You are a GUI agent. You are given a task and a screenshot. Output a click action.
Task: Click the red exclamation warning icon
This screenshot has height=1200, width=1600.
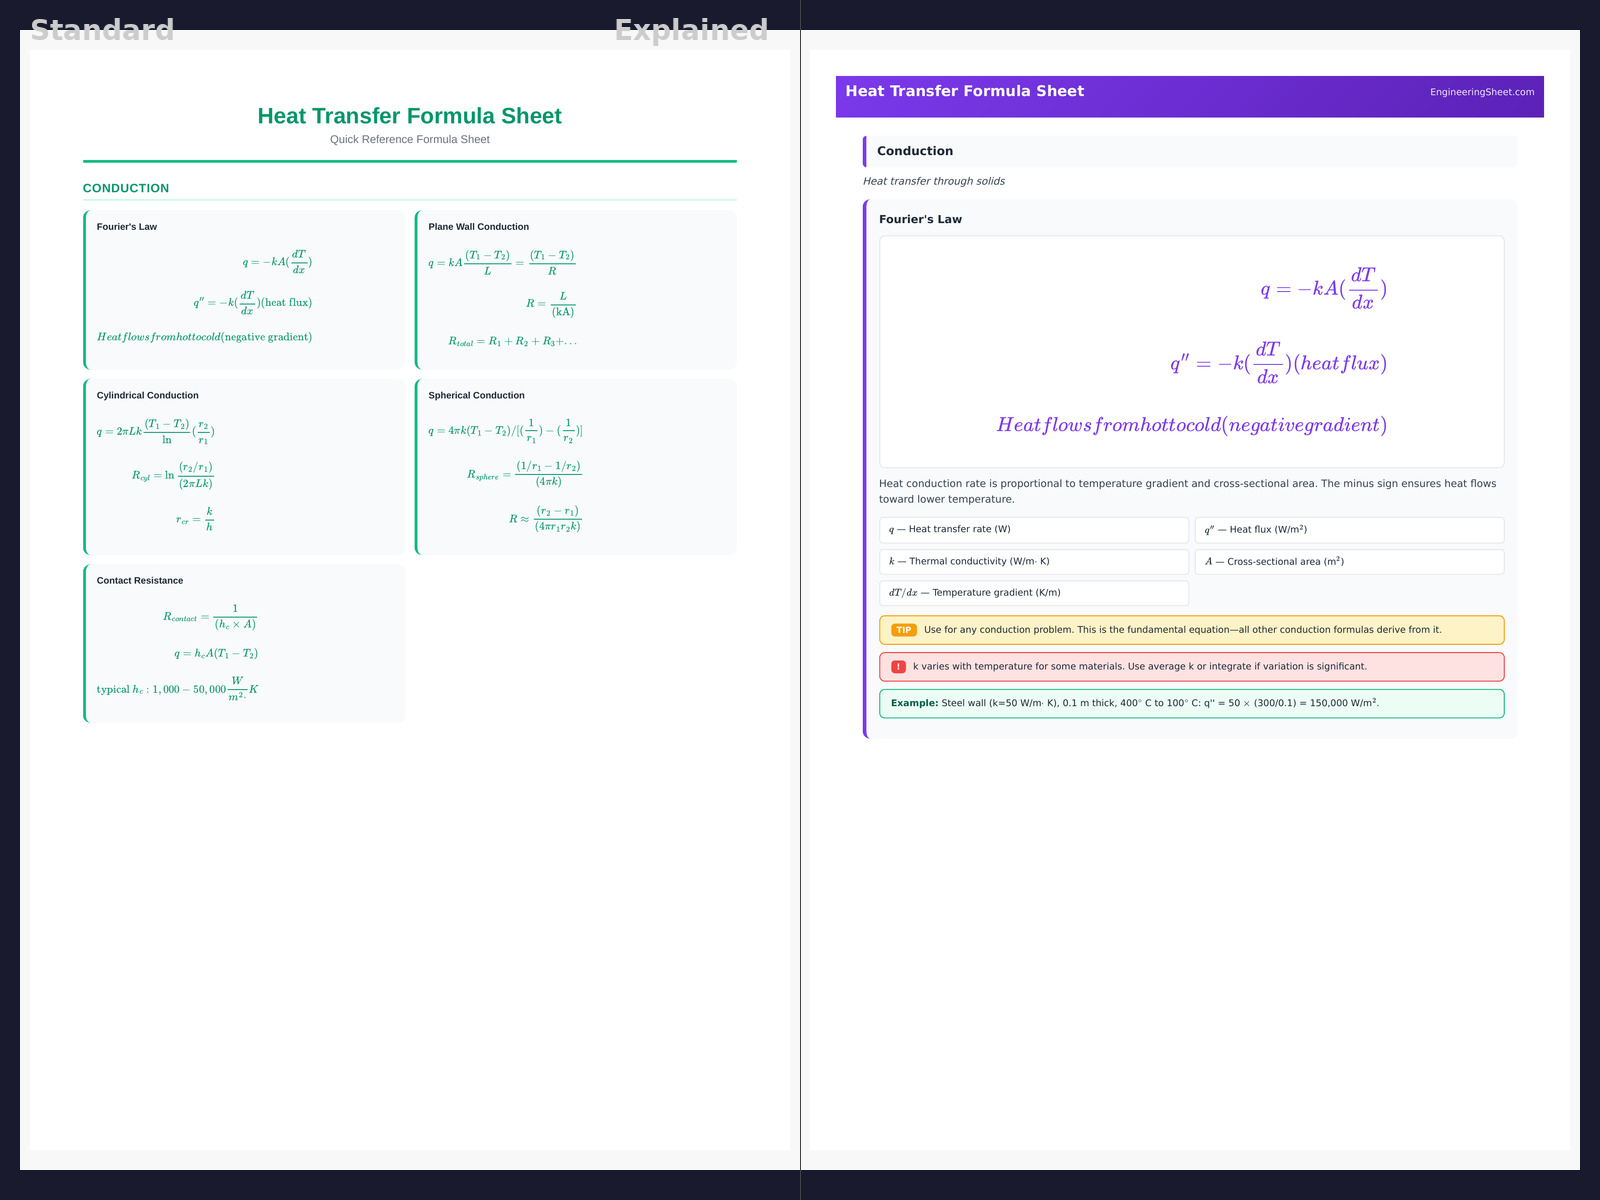pos(898,667)
